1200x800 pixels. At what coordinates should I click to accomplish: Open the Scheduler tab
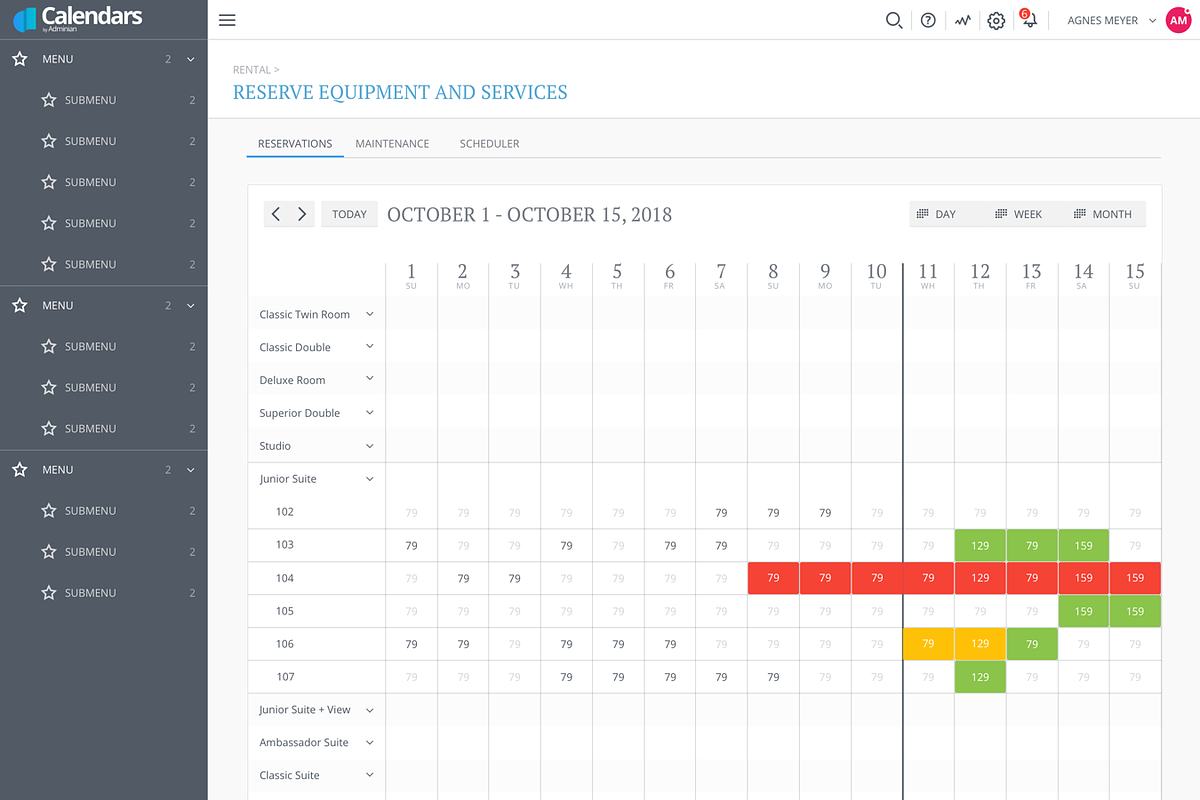click(489, 144)
